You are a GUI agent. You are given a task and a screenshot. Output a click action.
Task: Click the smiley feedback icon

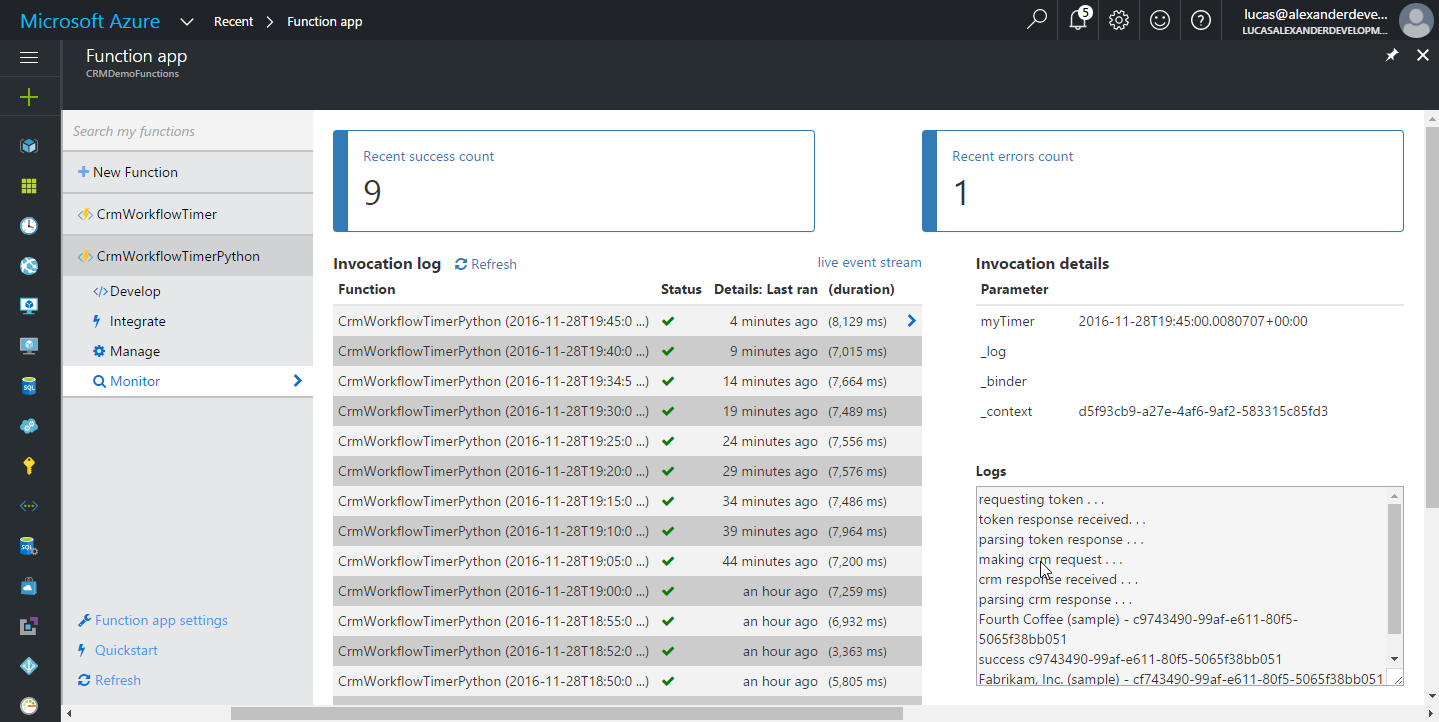[x=1160, y=20]
